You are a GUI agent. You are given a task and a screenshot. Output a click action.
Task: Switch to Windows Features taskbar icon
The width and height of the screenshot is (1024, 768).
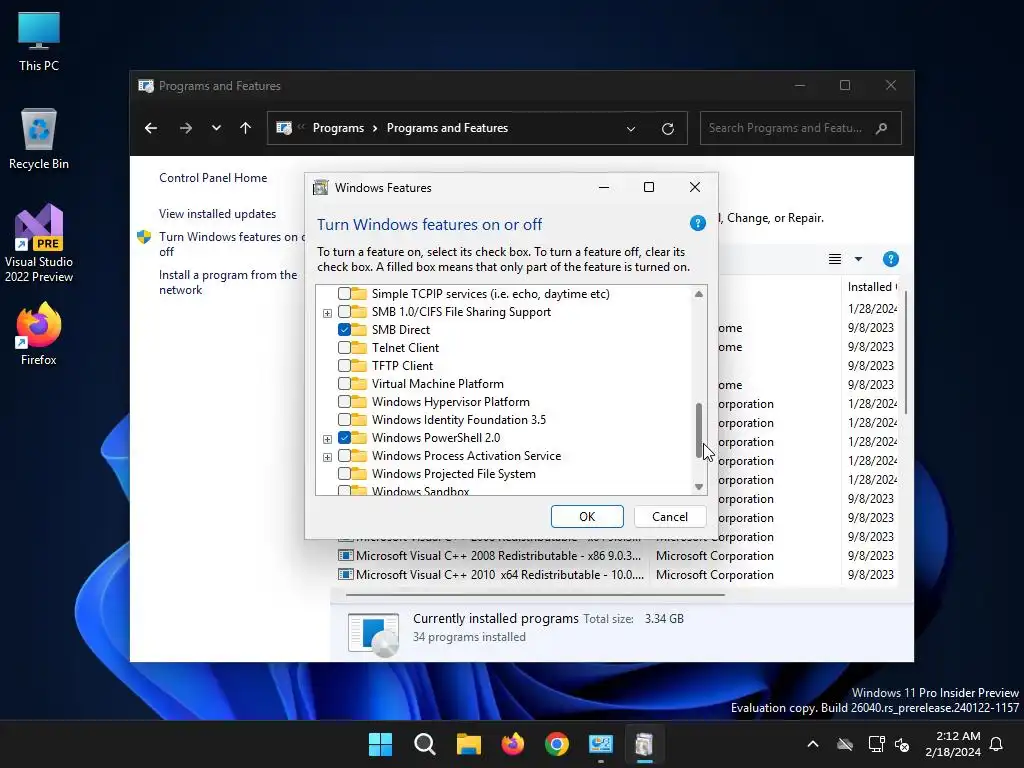645,744
